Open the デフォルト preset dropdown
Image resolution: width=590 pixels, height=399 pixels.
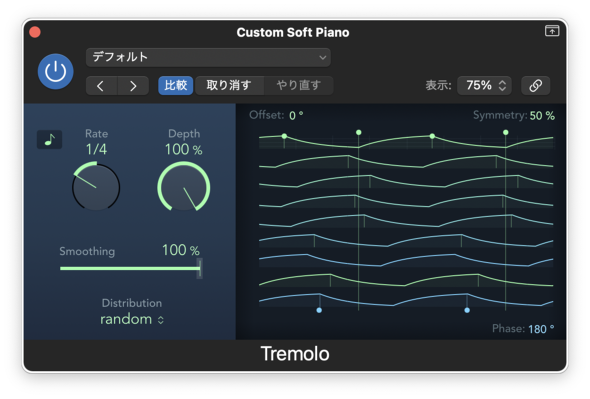point(208,57)
